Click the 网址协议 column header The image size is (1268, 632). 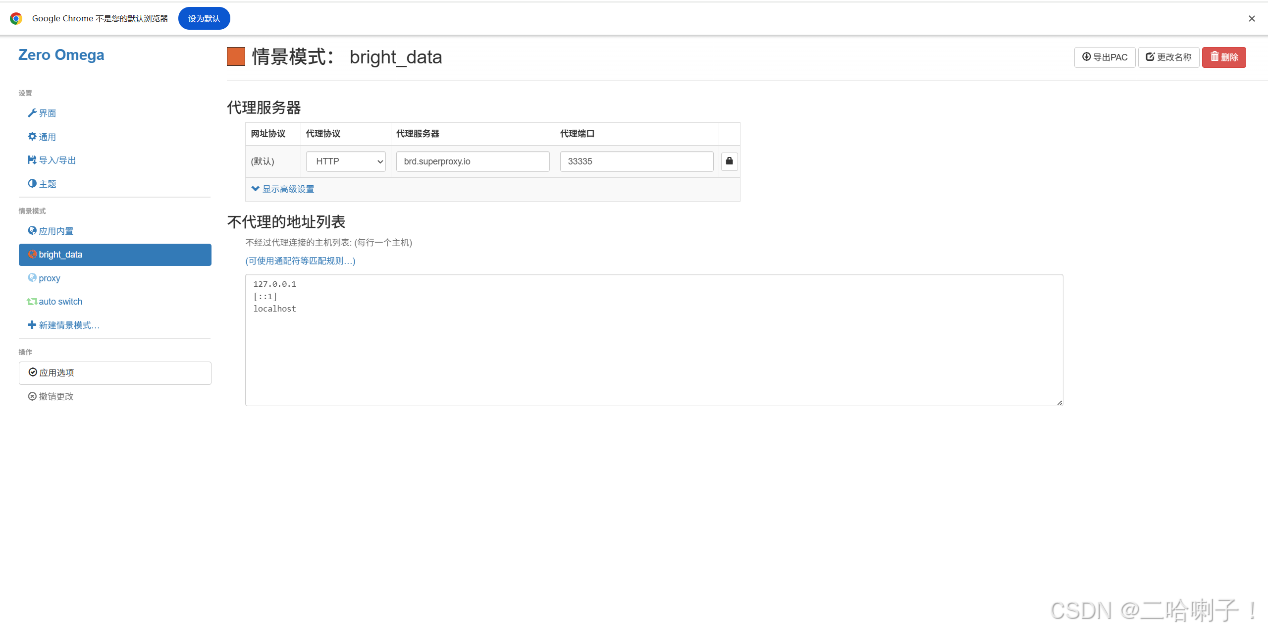click(x=268, y=133)
